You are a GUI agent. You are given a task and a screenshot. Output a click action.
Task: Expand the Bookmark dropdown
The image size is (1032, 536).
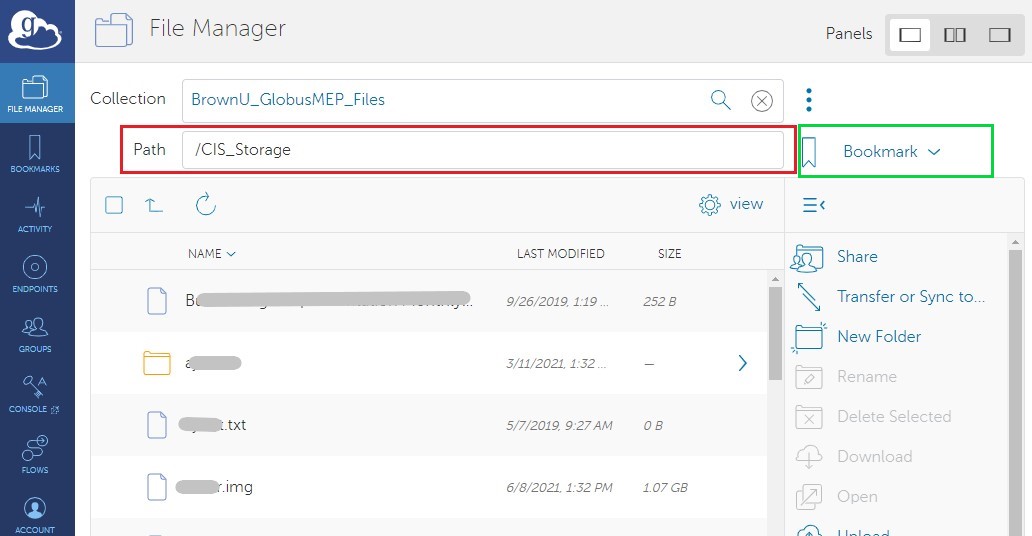pos(891,152)
